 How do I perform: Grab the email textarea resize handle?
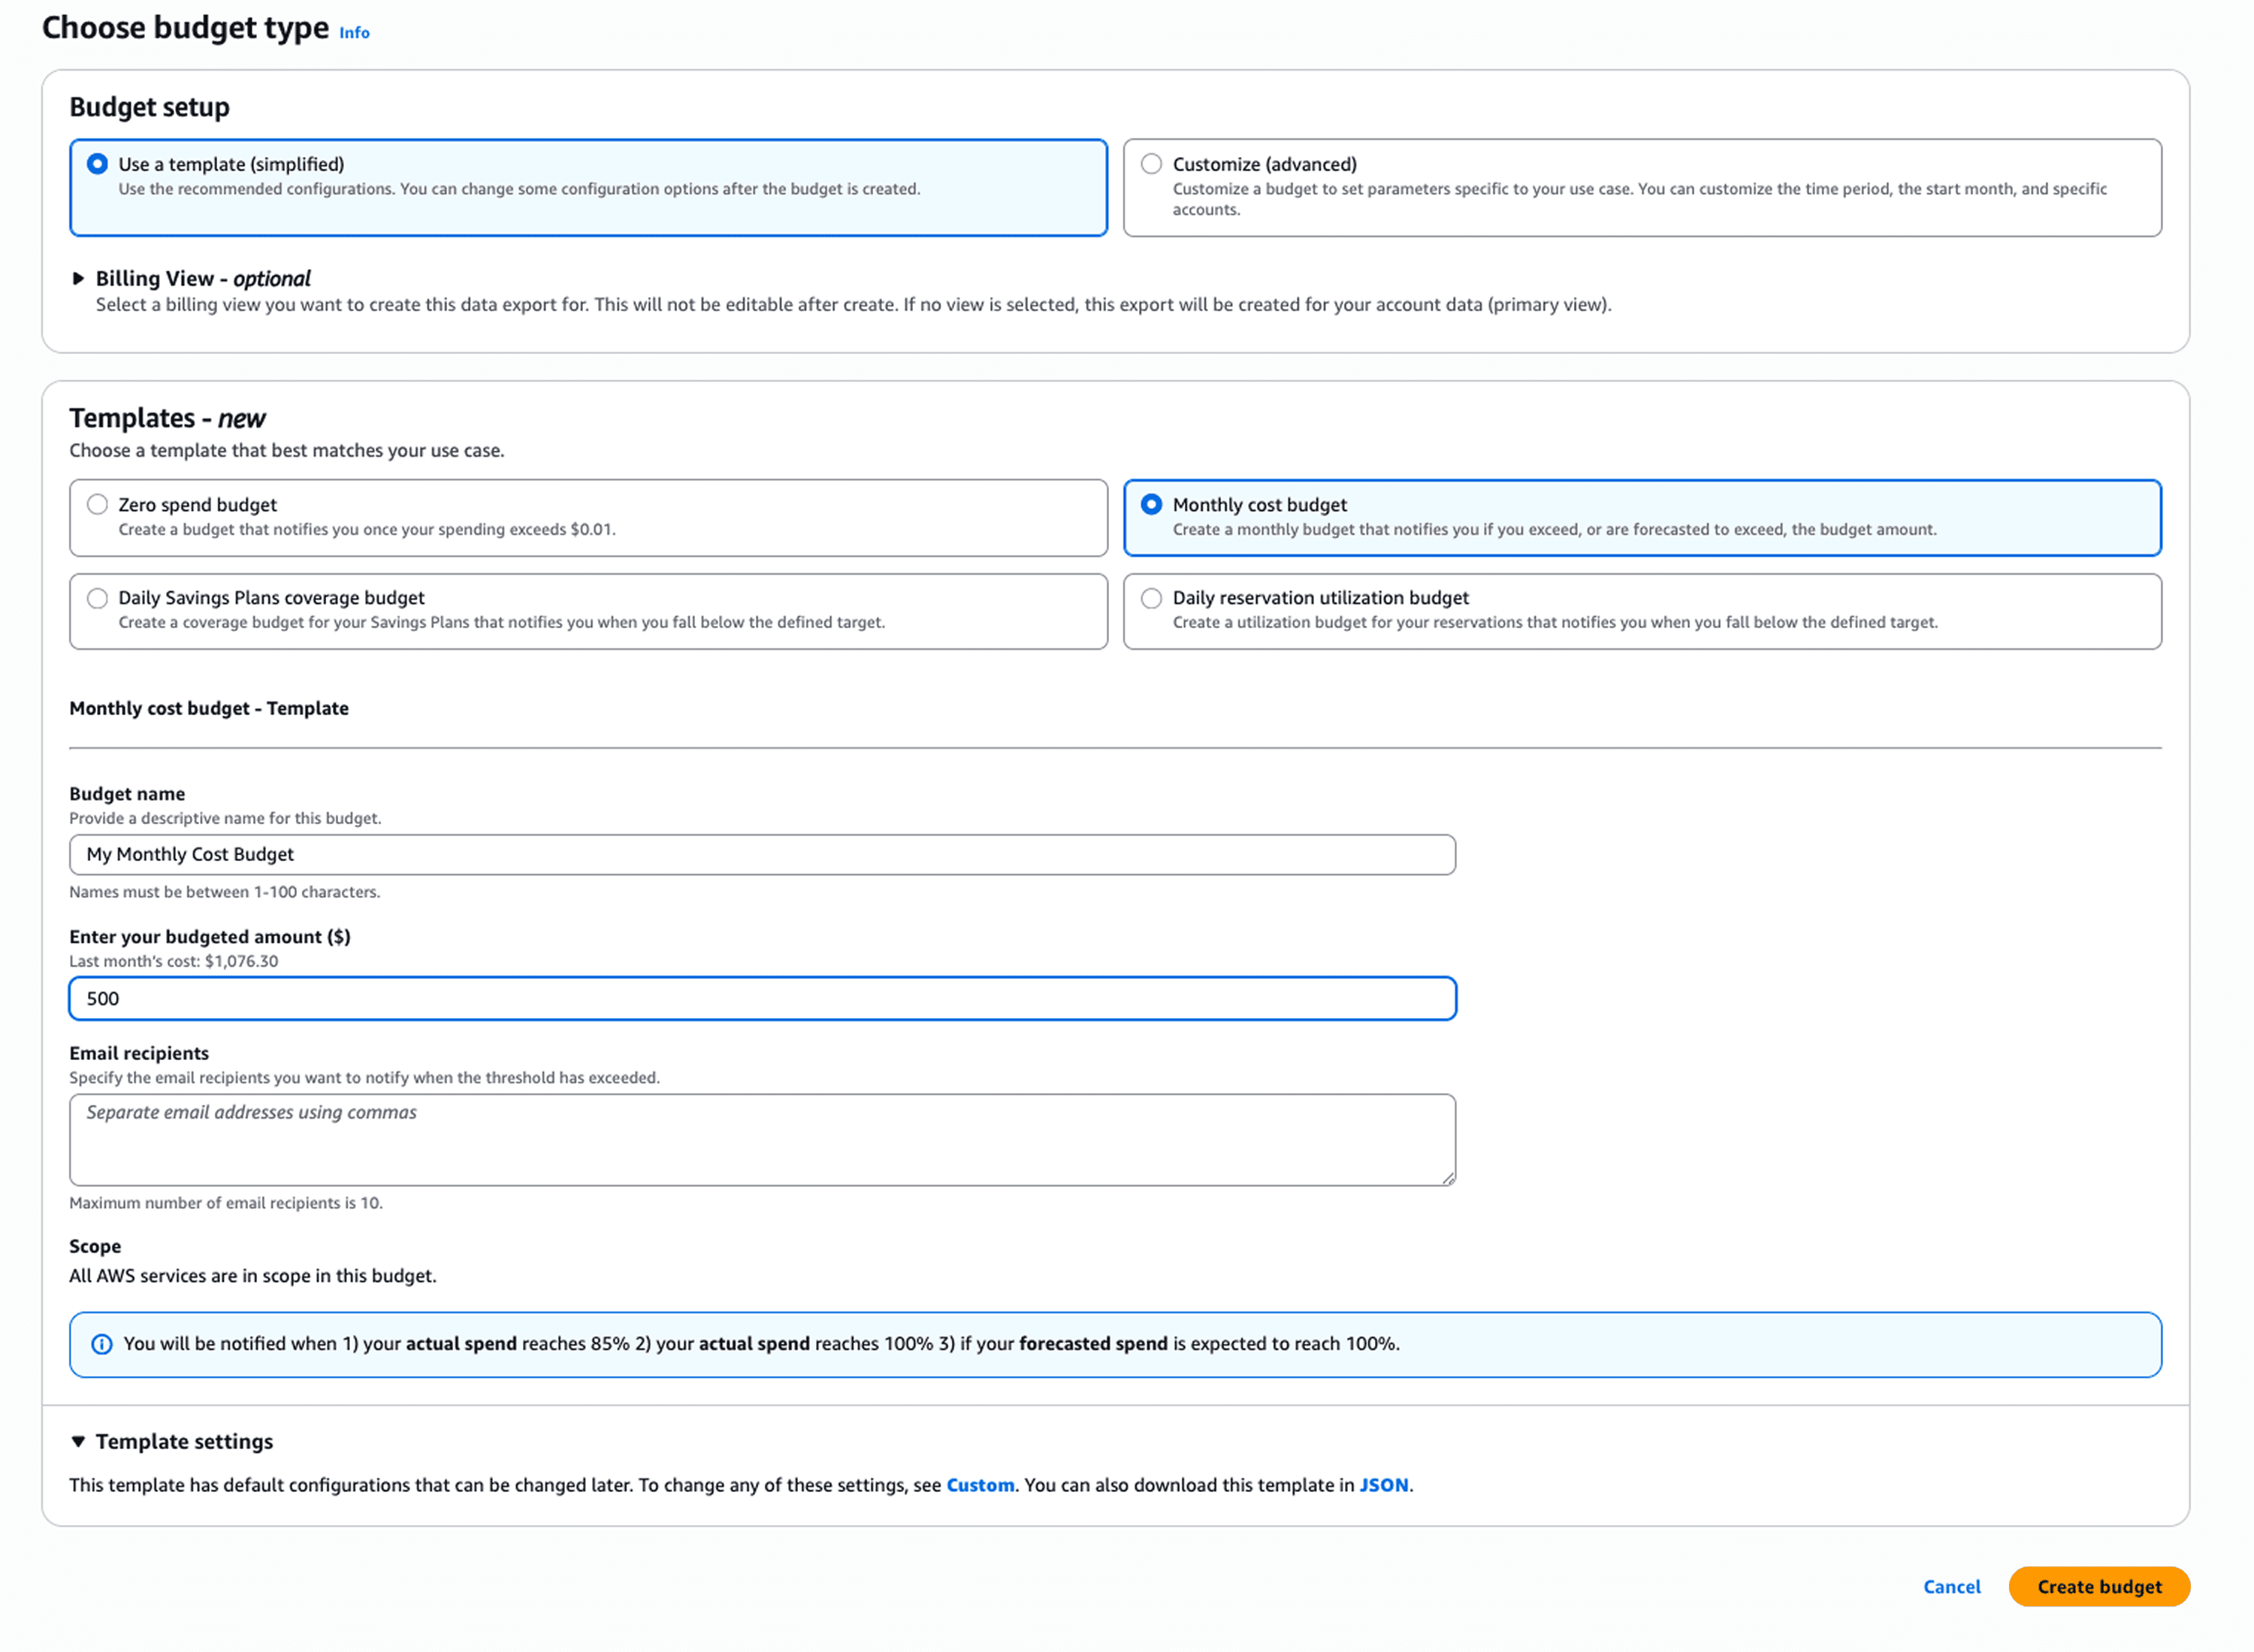point(1448,1179)
